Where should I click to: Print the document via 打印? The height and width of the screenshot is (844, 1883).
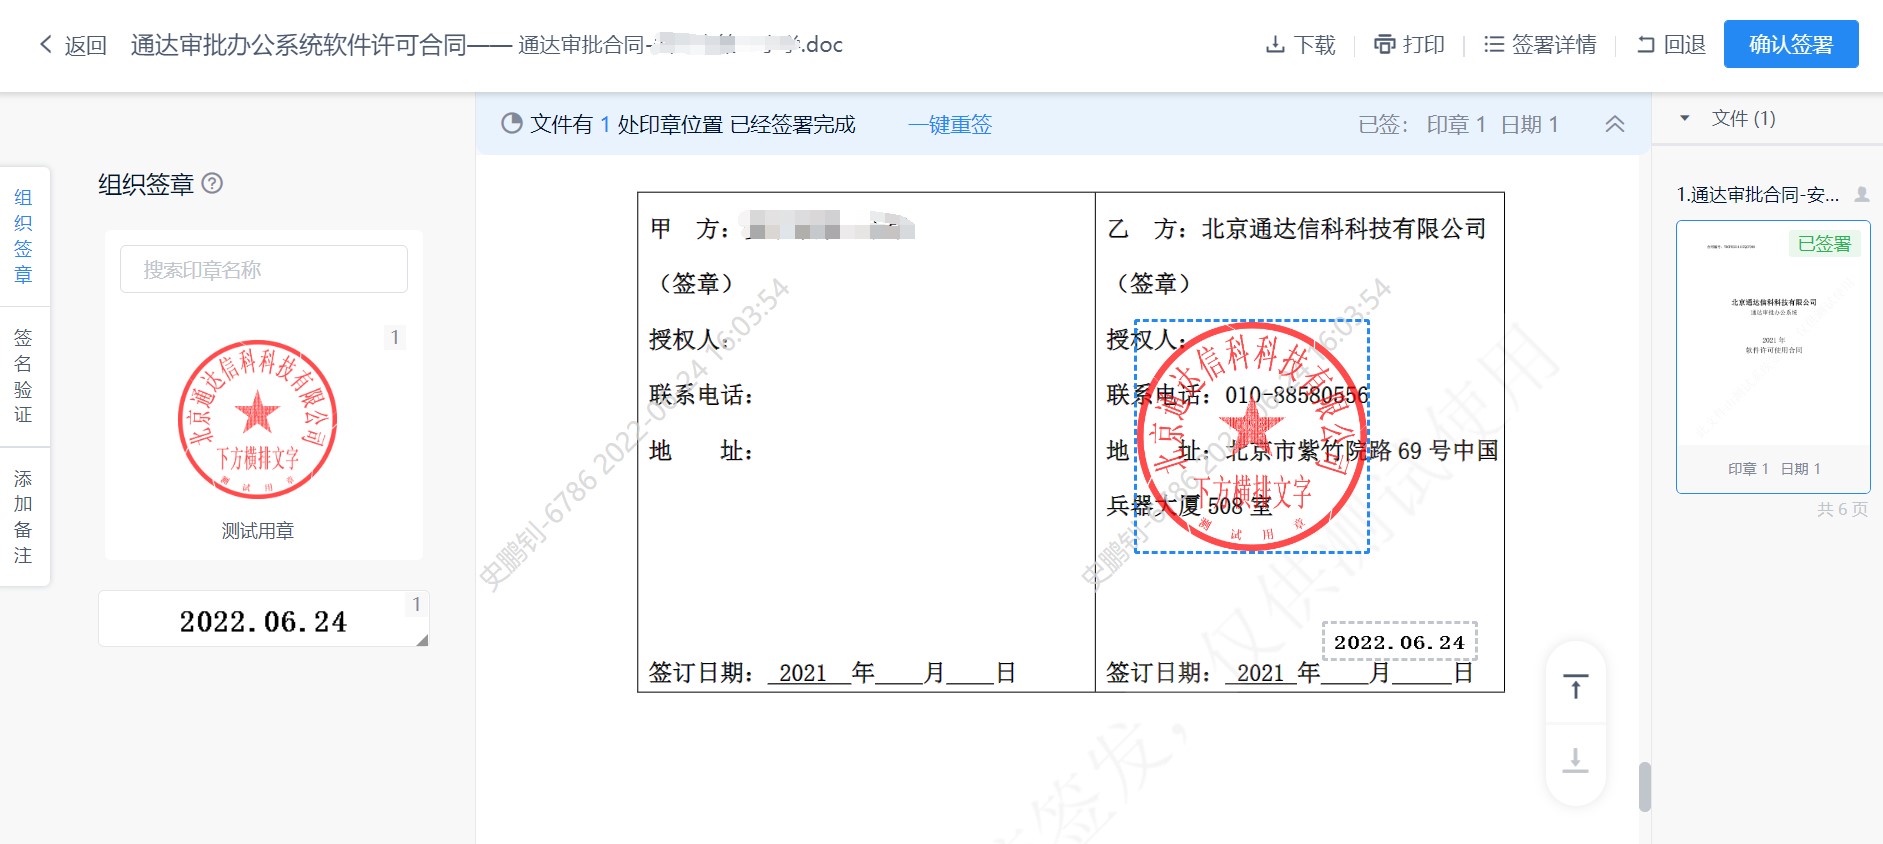click(x=1409, y=45)
